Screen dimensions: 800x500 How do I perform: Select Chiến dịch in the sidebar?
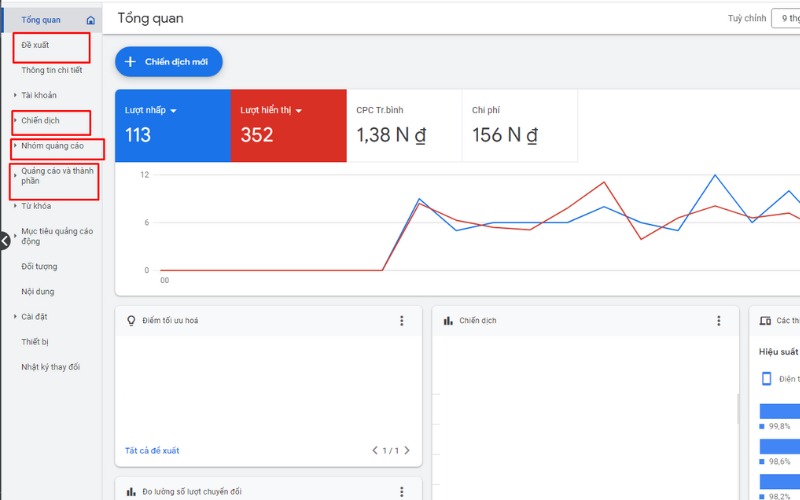pyautogui.click(x=41, y=121)
